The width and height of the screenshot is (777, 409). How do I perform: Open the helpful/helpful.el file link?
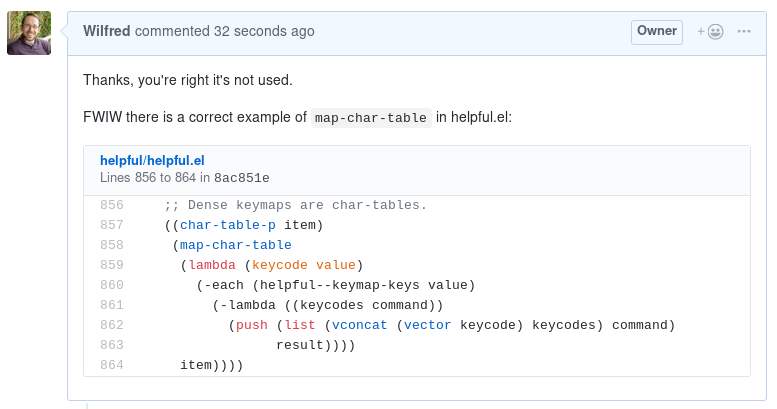tap(152, 160)
